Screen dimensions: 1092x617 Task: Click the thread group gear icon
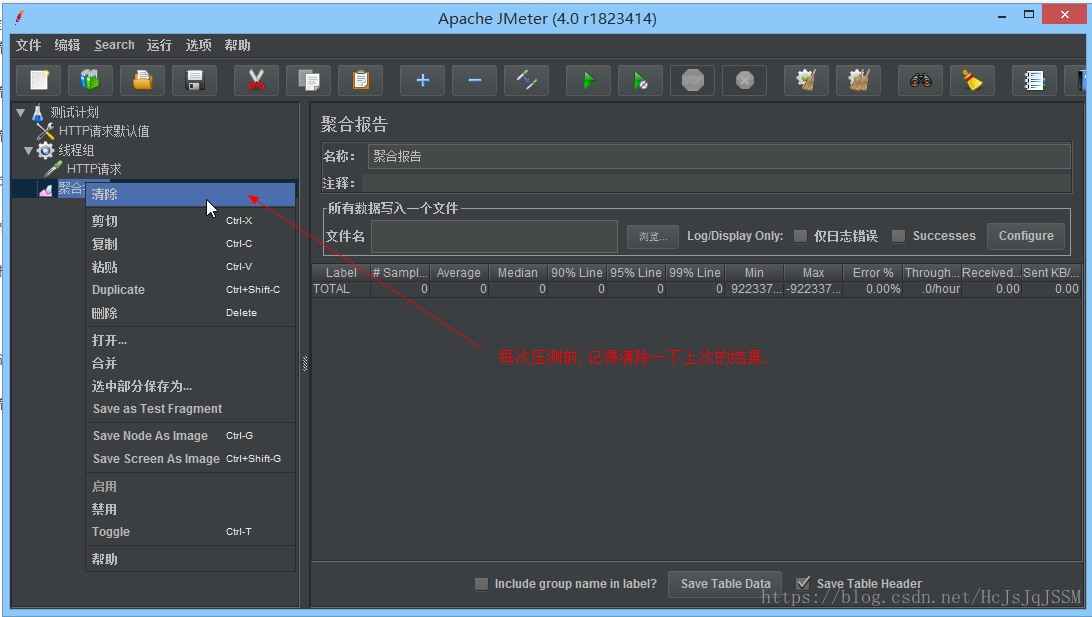(x=45, y=150)
